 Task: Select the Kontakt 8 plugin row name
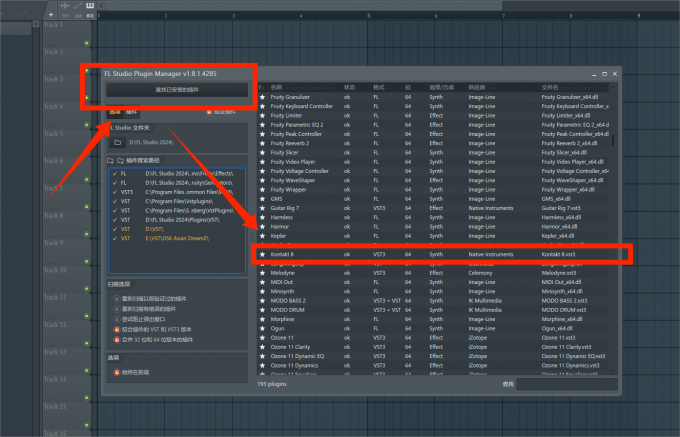282,254
